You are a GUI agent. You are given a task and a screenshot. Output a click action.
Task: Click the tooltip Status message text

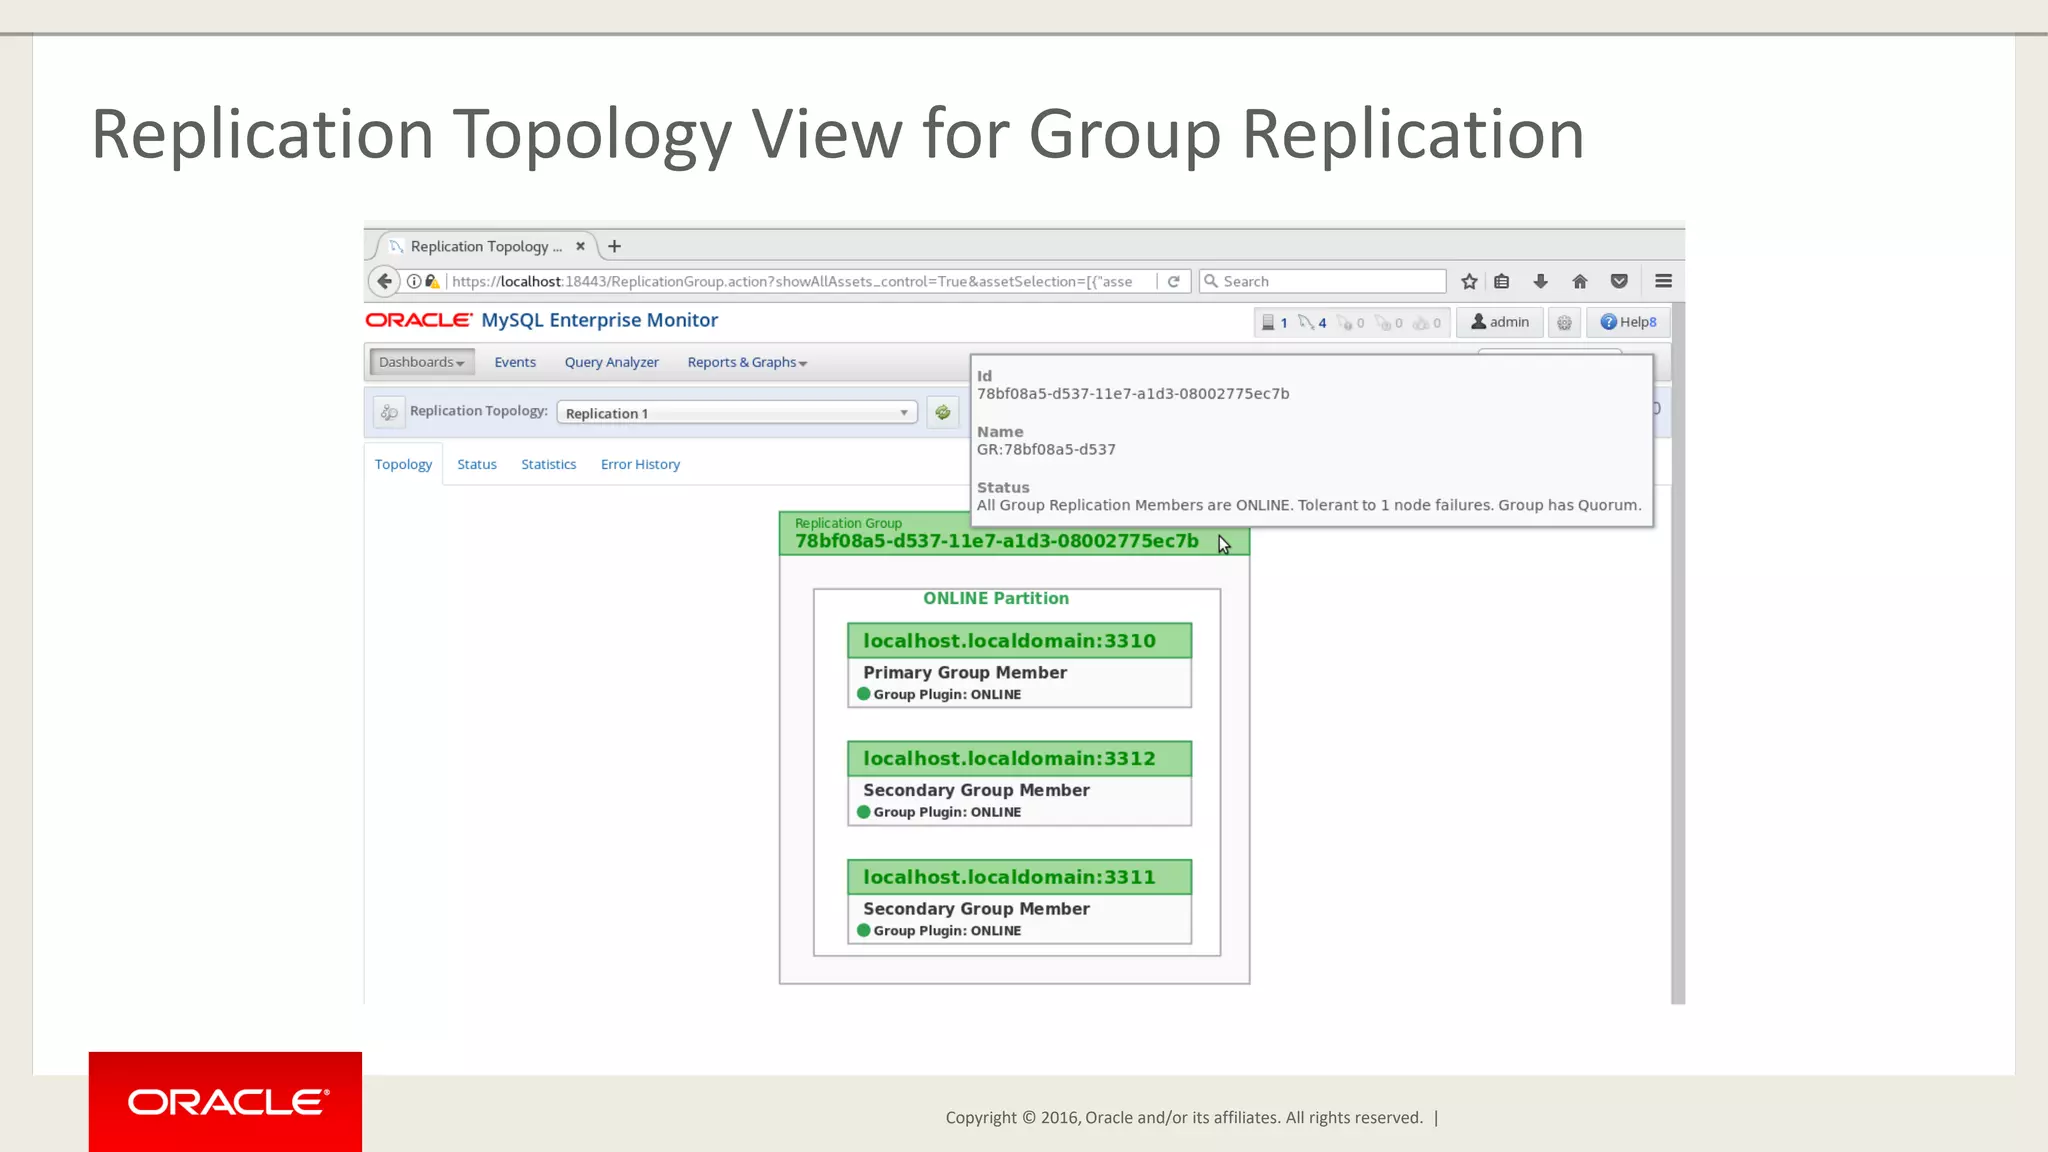(x=1309, y=506)
